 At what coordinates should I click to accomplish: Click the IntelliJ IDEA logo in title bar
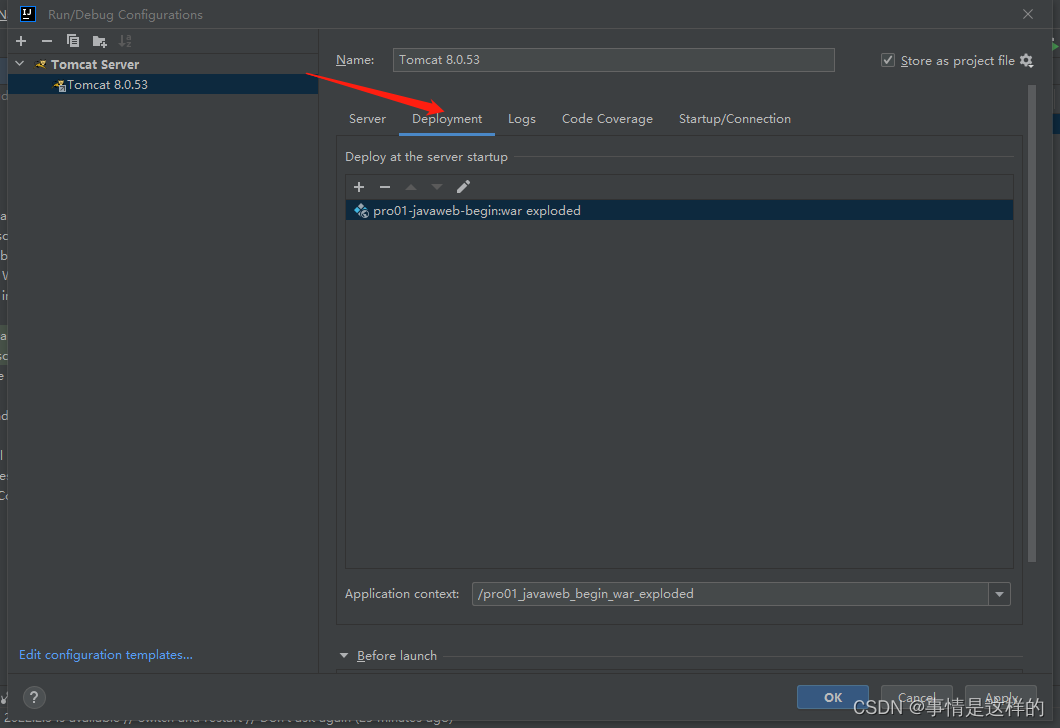tap(28, 14)
